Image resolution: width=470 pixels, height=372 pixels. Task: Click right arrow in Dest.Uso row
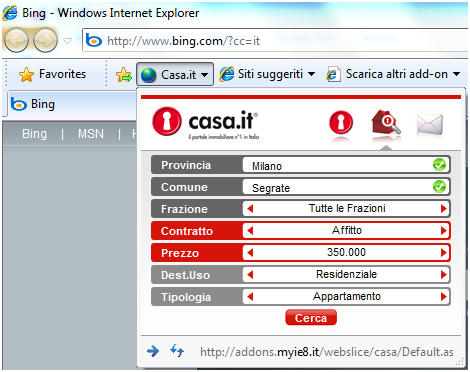click(443, 275)
